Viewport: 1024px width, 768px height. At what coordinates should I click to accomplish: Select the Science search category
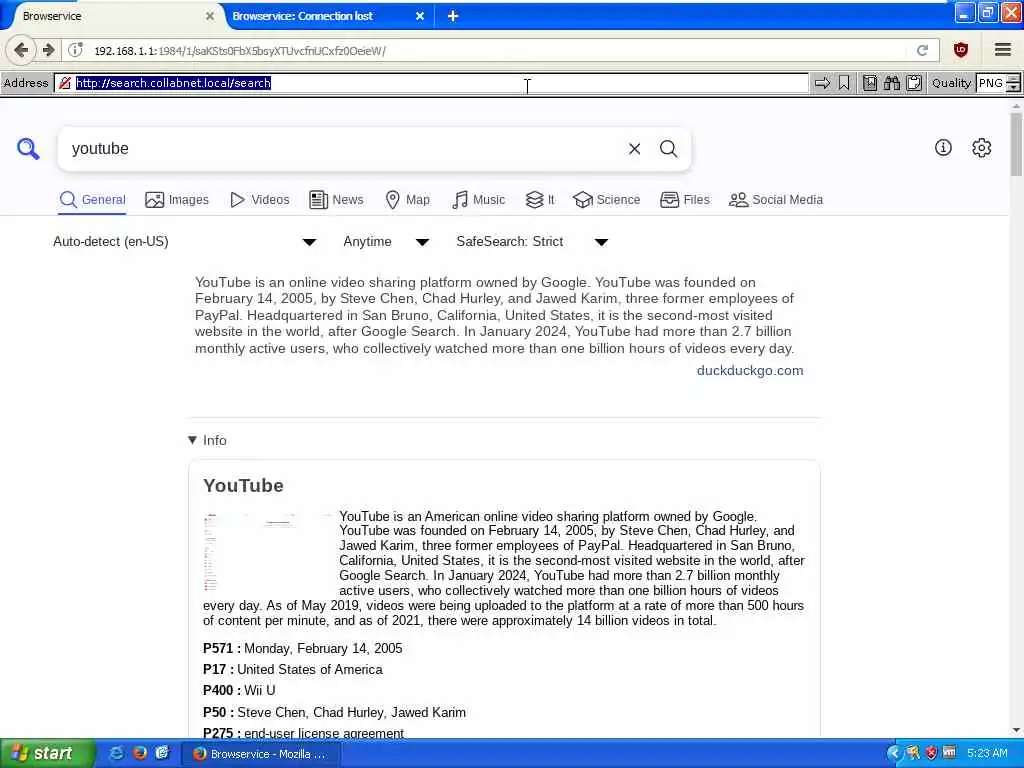click(x=607, y=200)
